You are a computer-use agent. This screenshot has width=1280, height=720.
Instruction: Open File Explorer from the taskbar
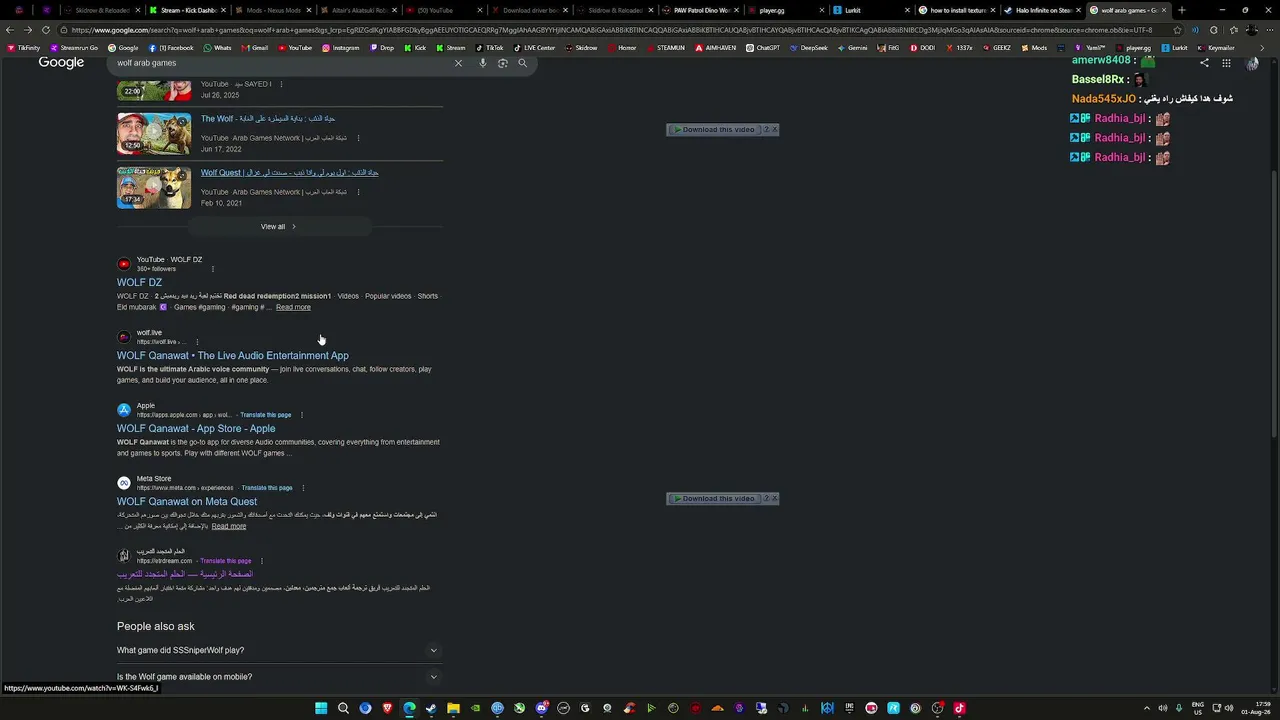tap(453, 708)
